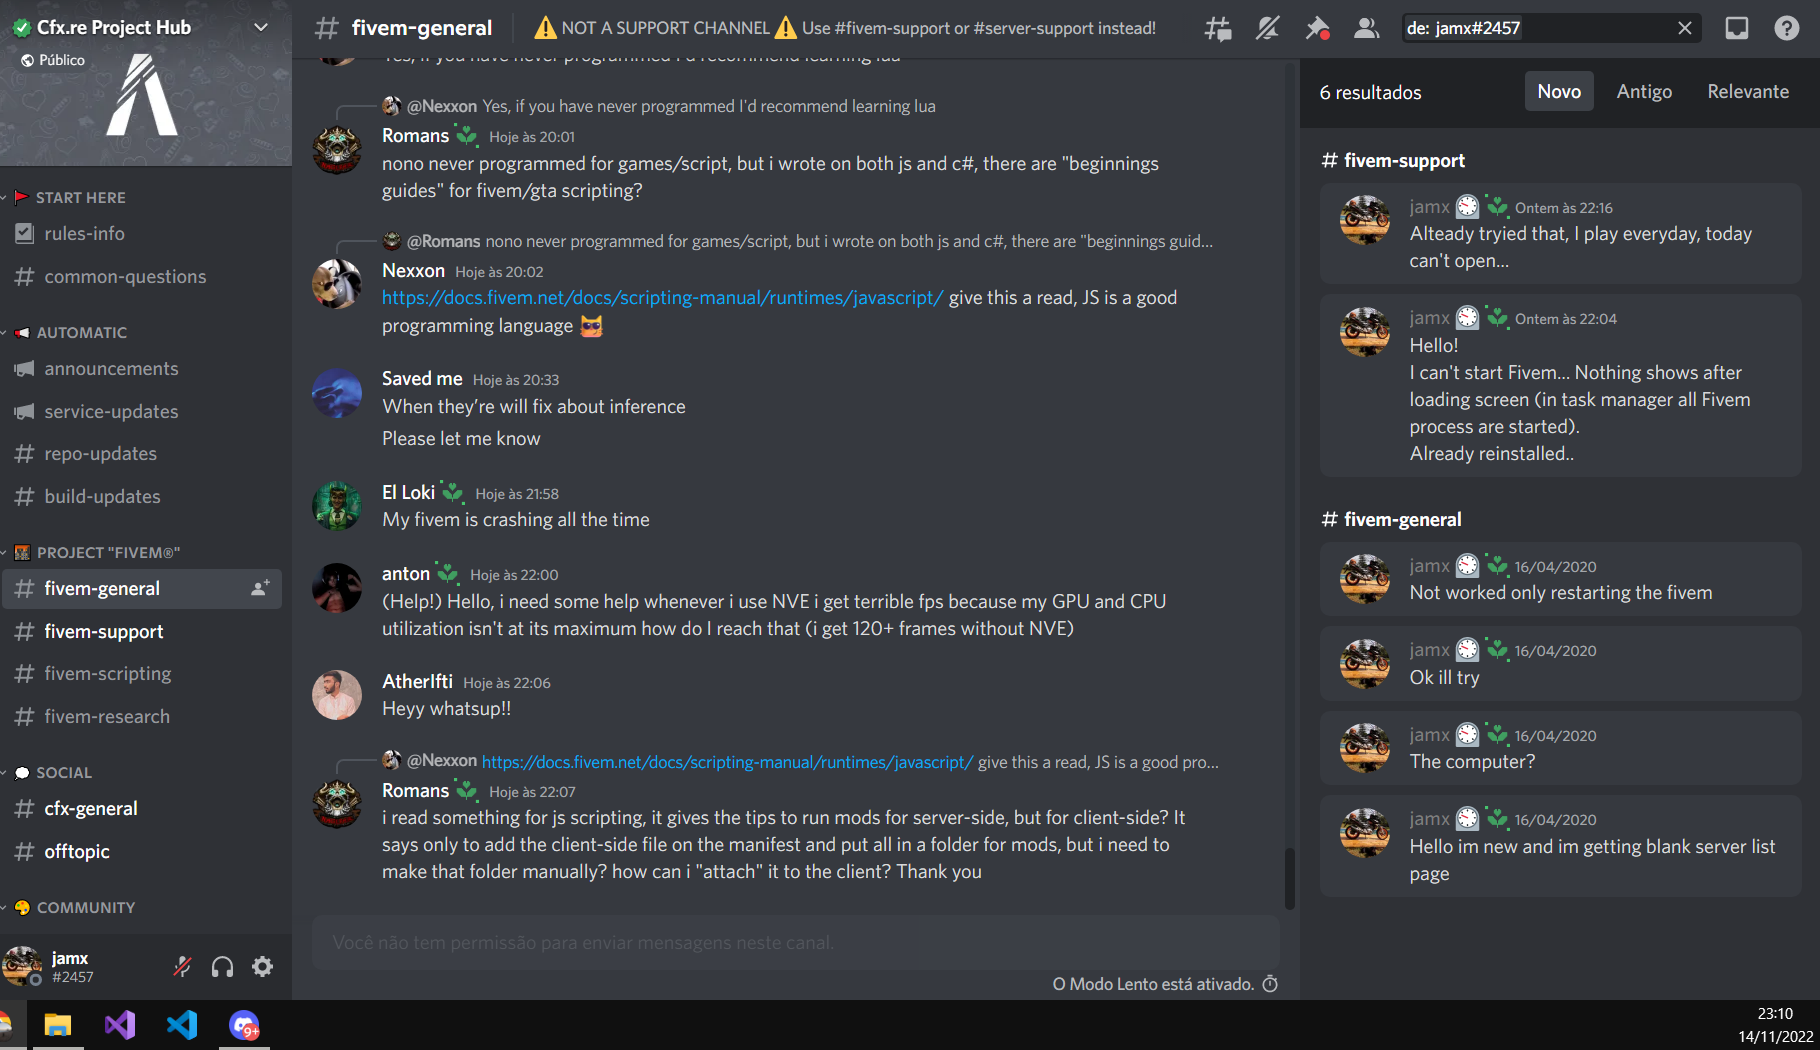Viewport: 1820px width, 1050px height.
Task: Sort results by Relevante tab
Action: click(1748, 91)
